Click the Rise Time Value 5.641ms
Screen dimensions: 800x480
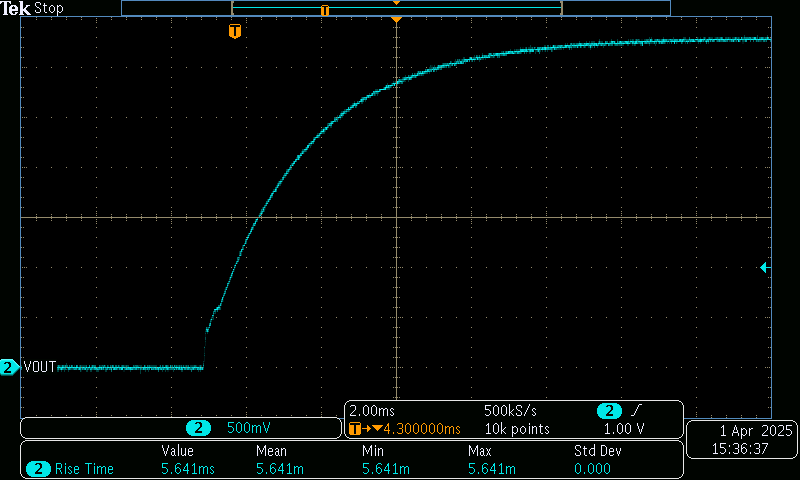188,469
